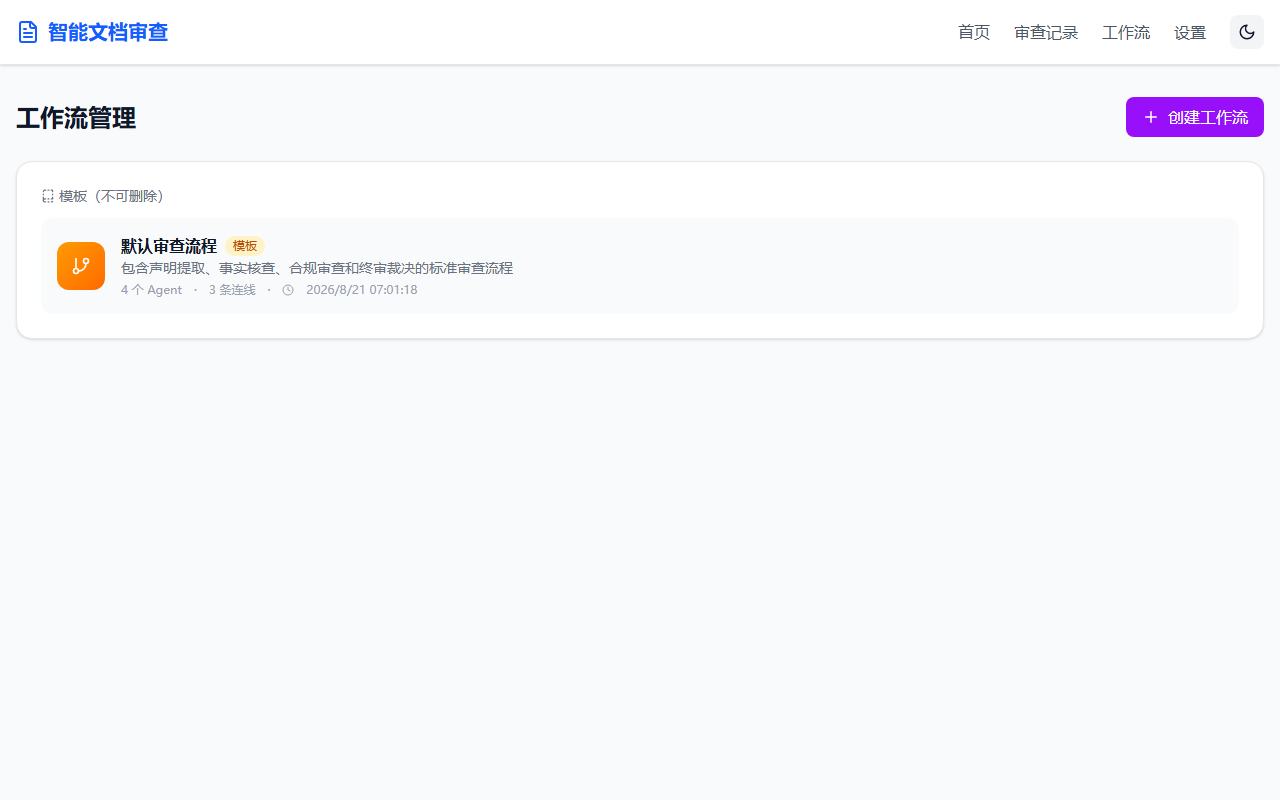Image resolution: width=1280 pixels, height=800 pixels.
Task: Click 创建工作流 button
Action: pos(1195,117)
